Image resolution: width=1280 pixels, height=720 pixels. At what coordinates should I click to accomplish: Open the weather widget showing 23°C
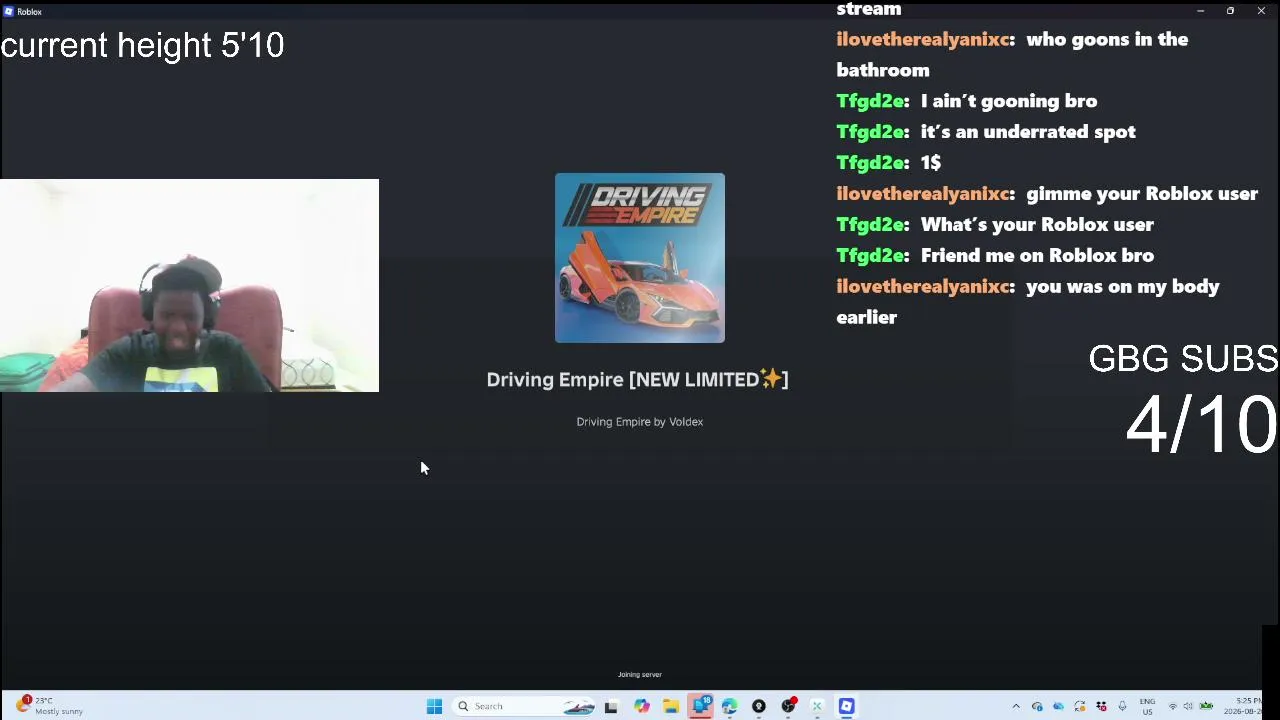pyautogui.click(x=50, y=706)
